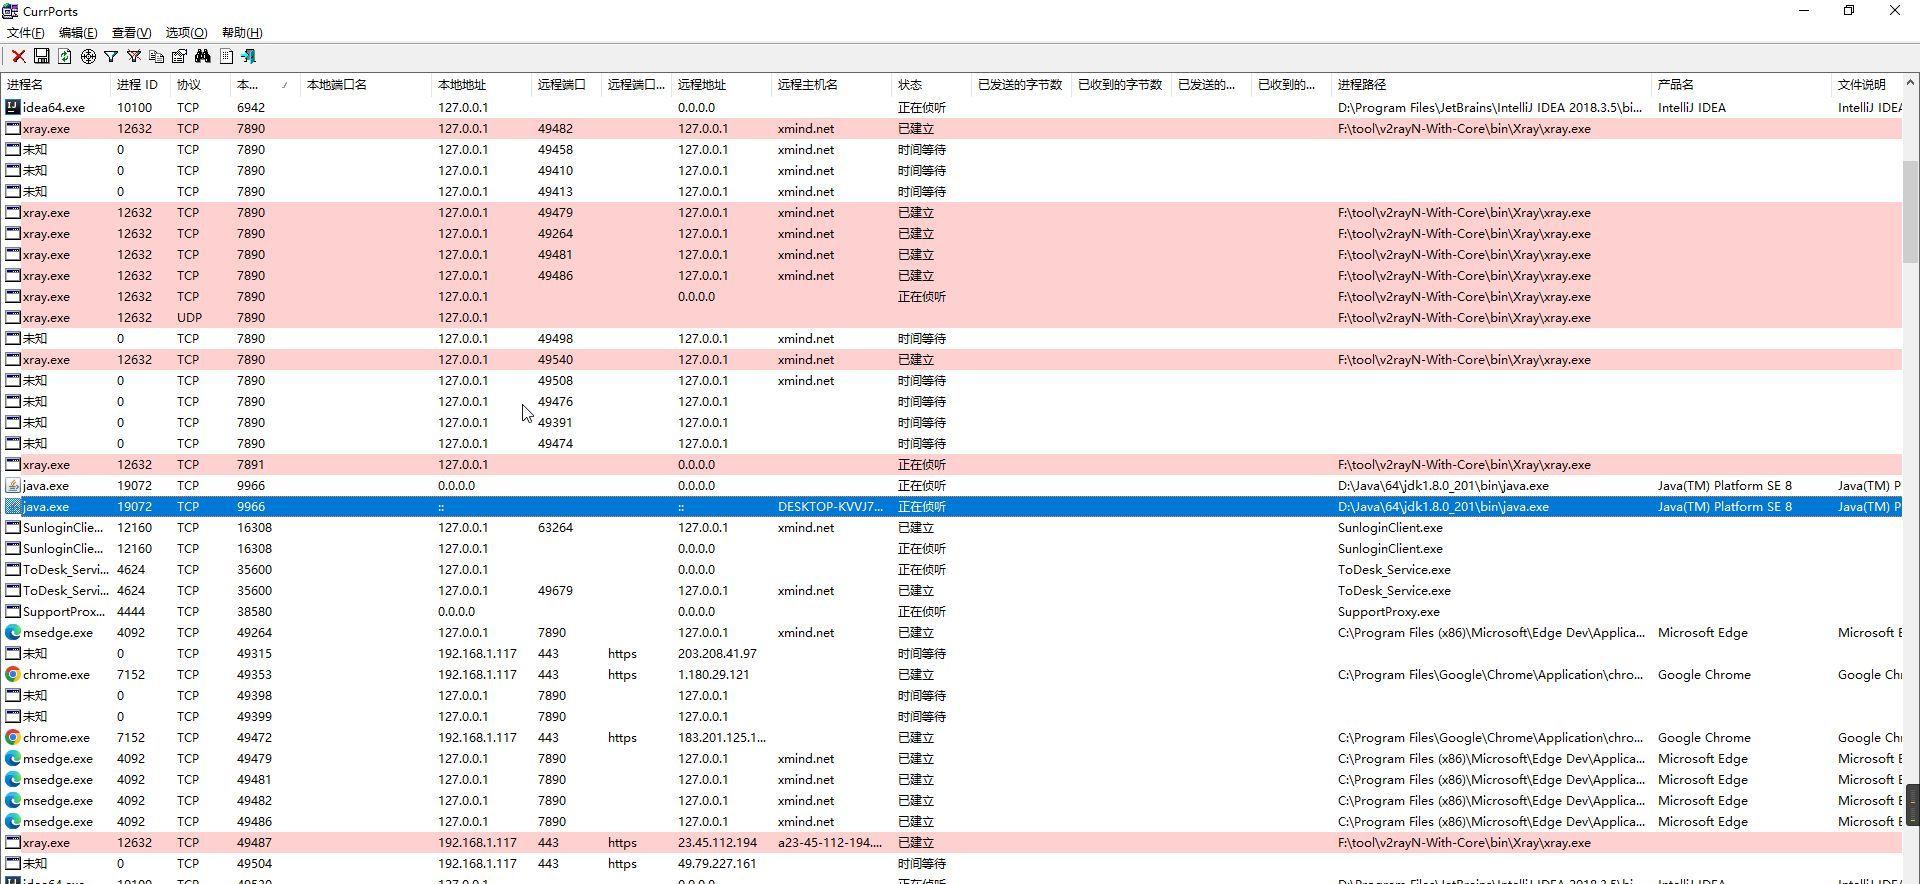Sort by the 远程端口 column header
The width and height of the screenshot is (1920, 884).
565,85
